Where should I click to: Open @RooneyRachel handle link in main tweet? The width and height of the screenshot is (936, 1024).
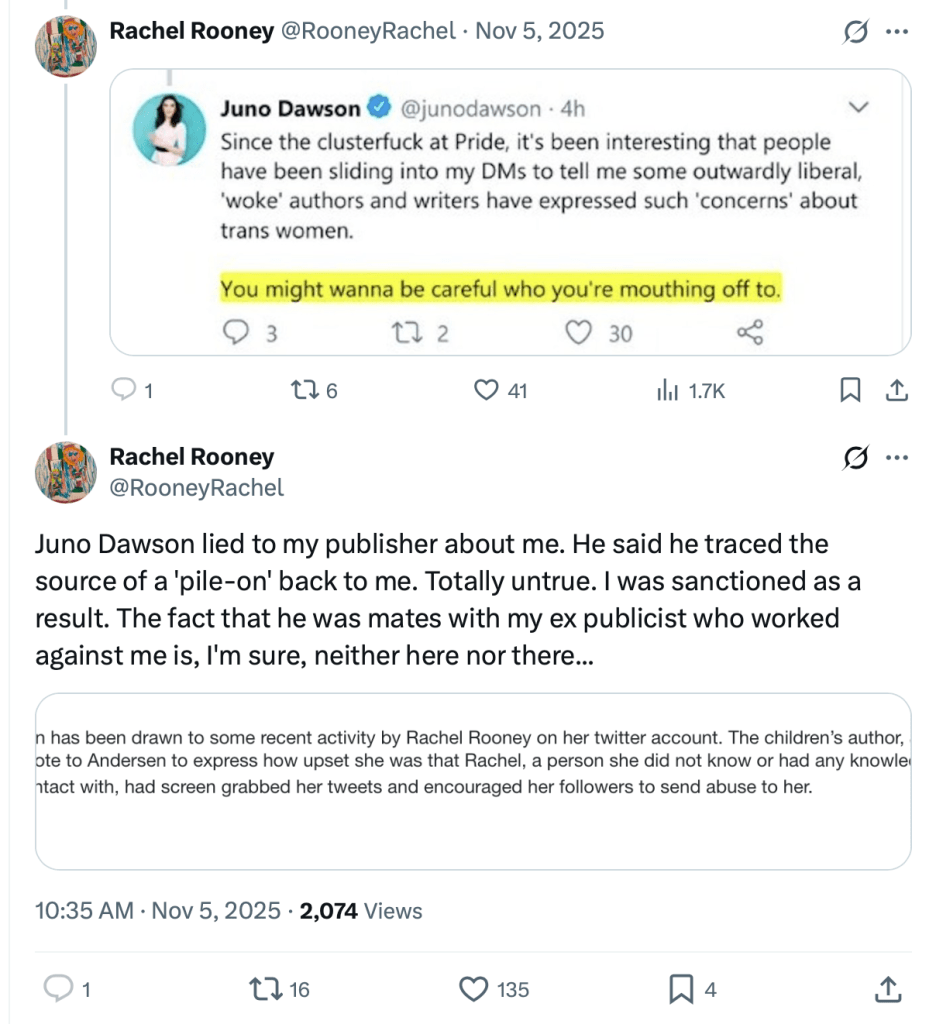(196, 488)
